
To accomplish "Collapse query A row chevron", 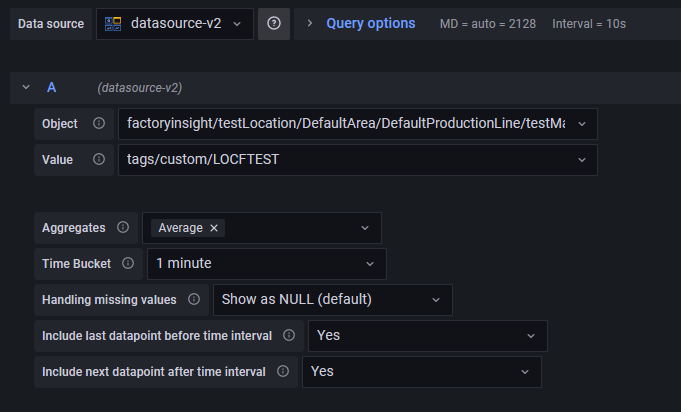I will click(25, 88).
